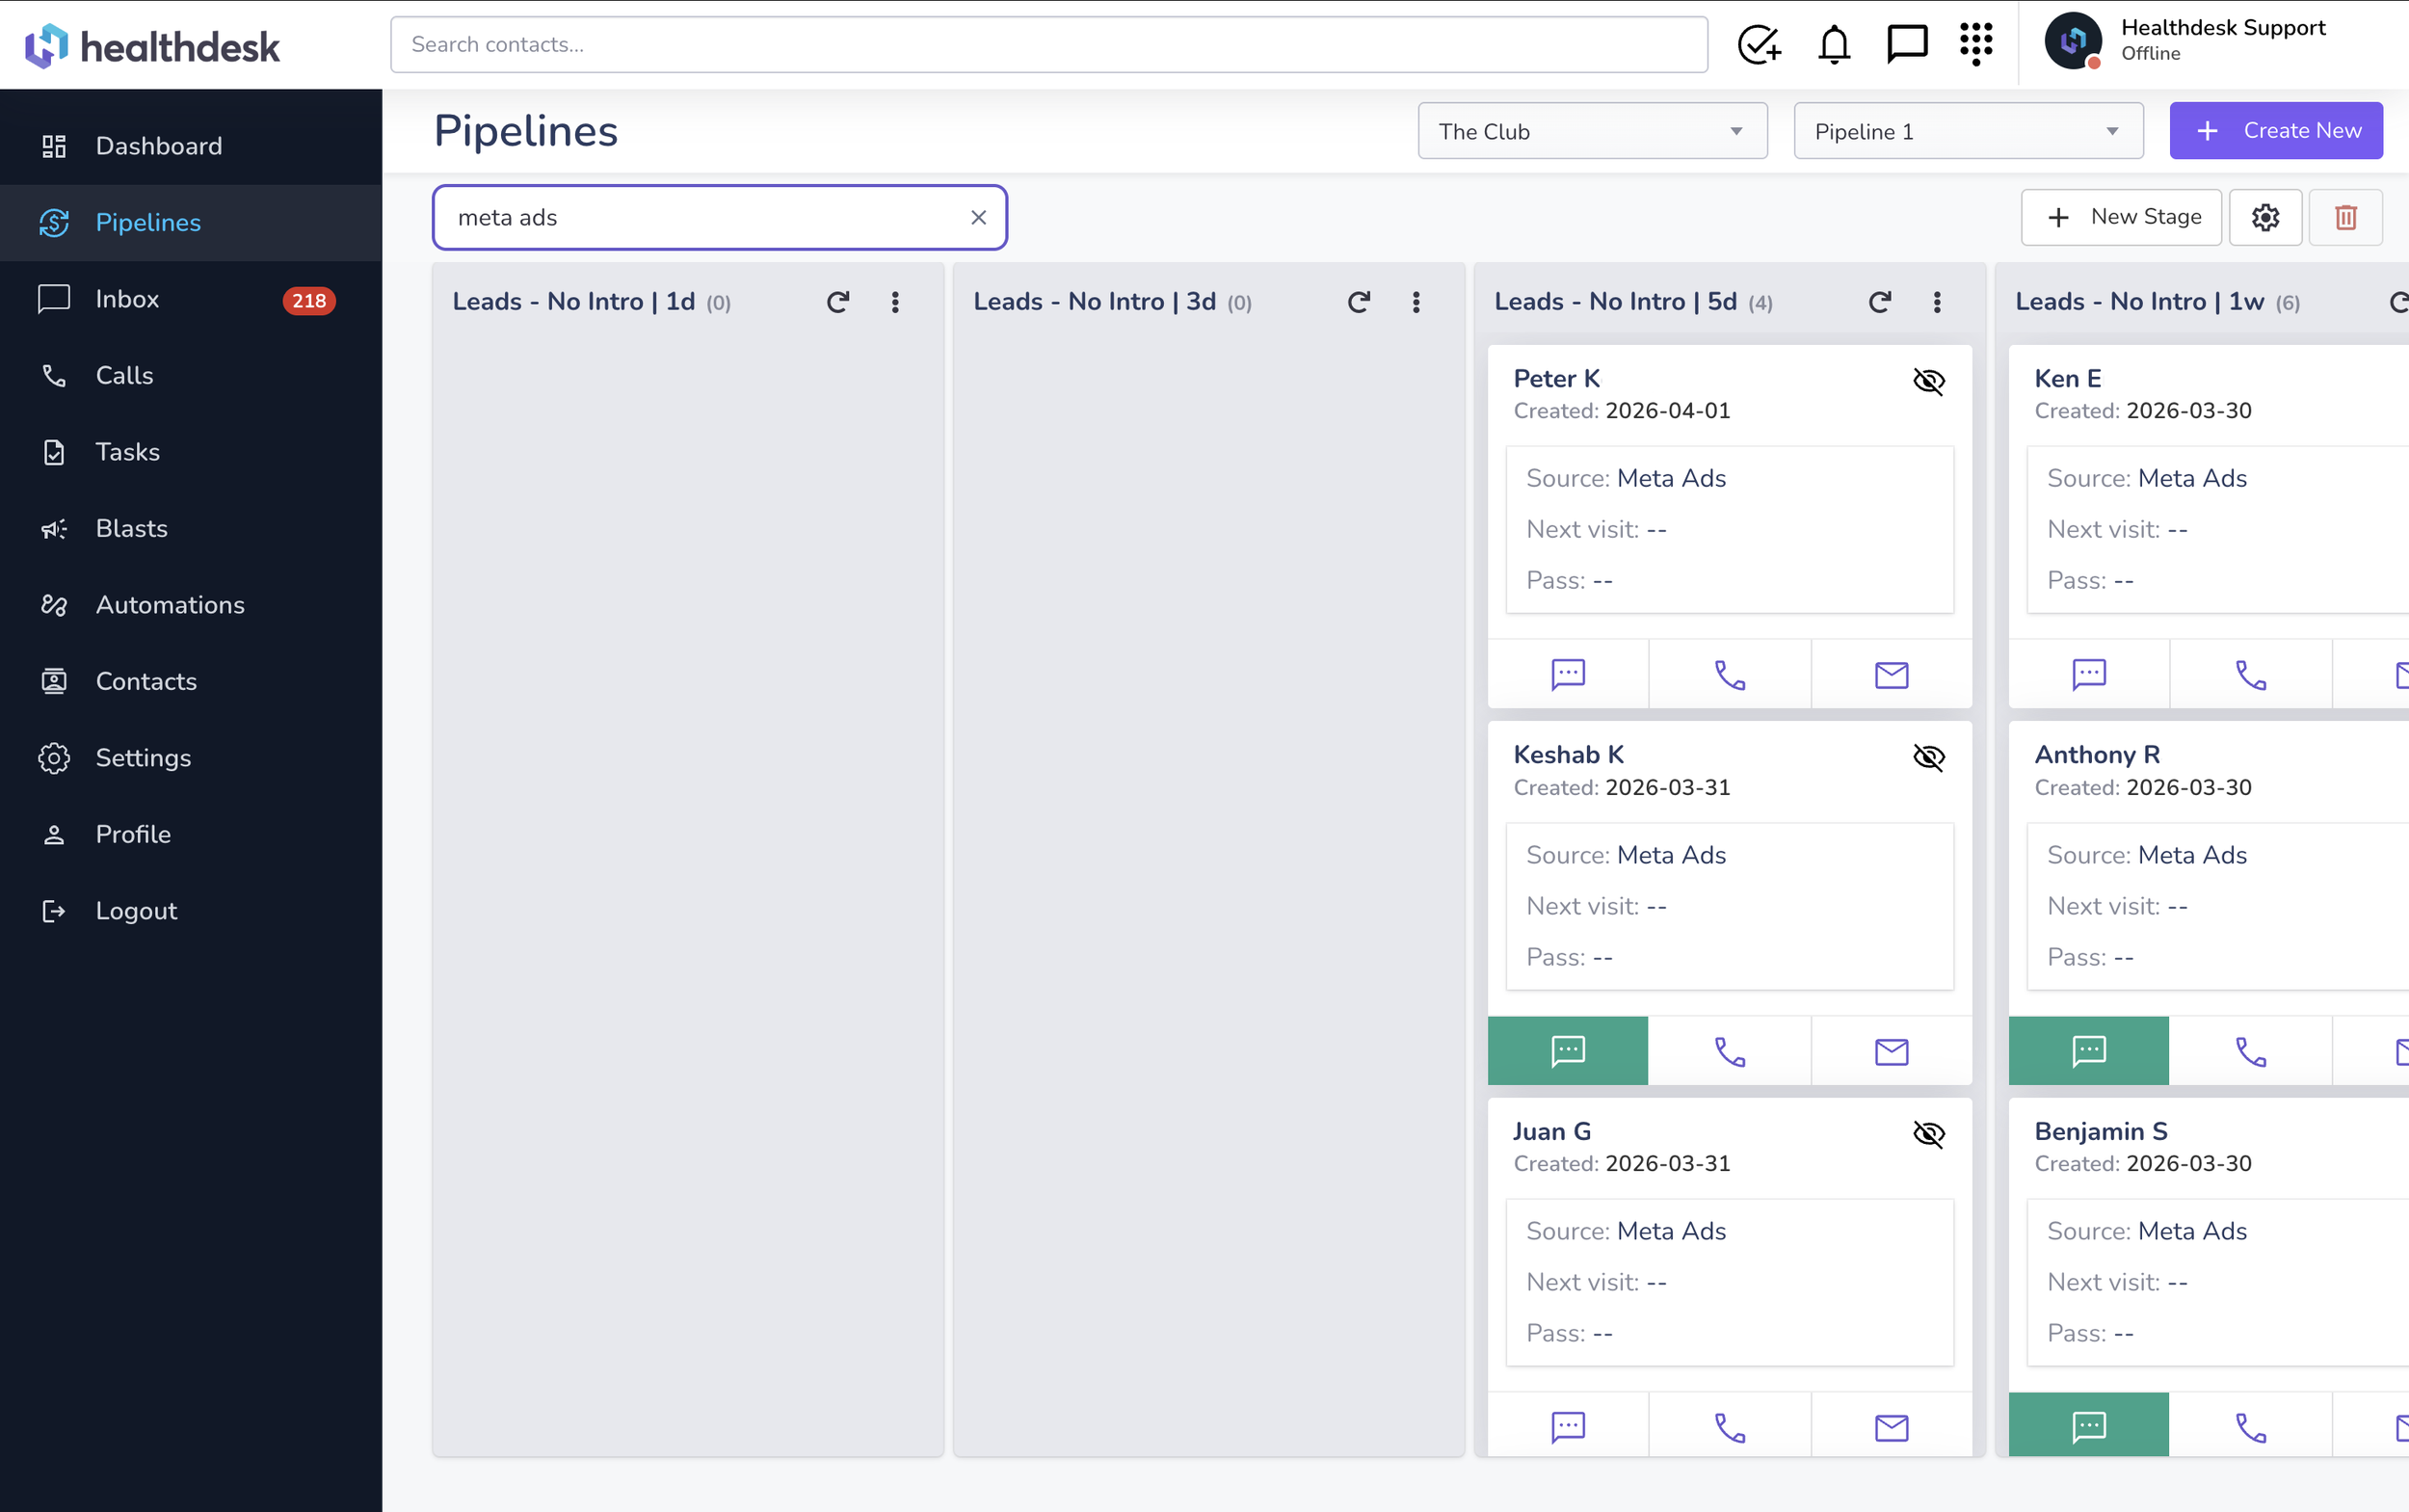Open the dial pad grid icon
This screenshot has height=1512, width=2409.
[1976, 45]
